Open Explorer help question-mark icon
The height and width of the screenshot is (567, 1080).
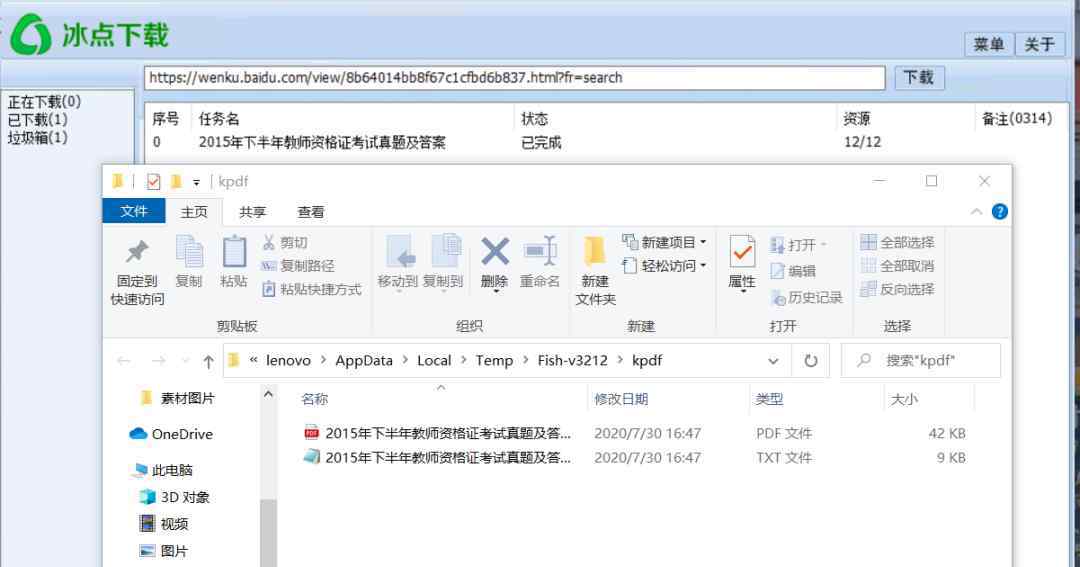click(999, 212)
